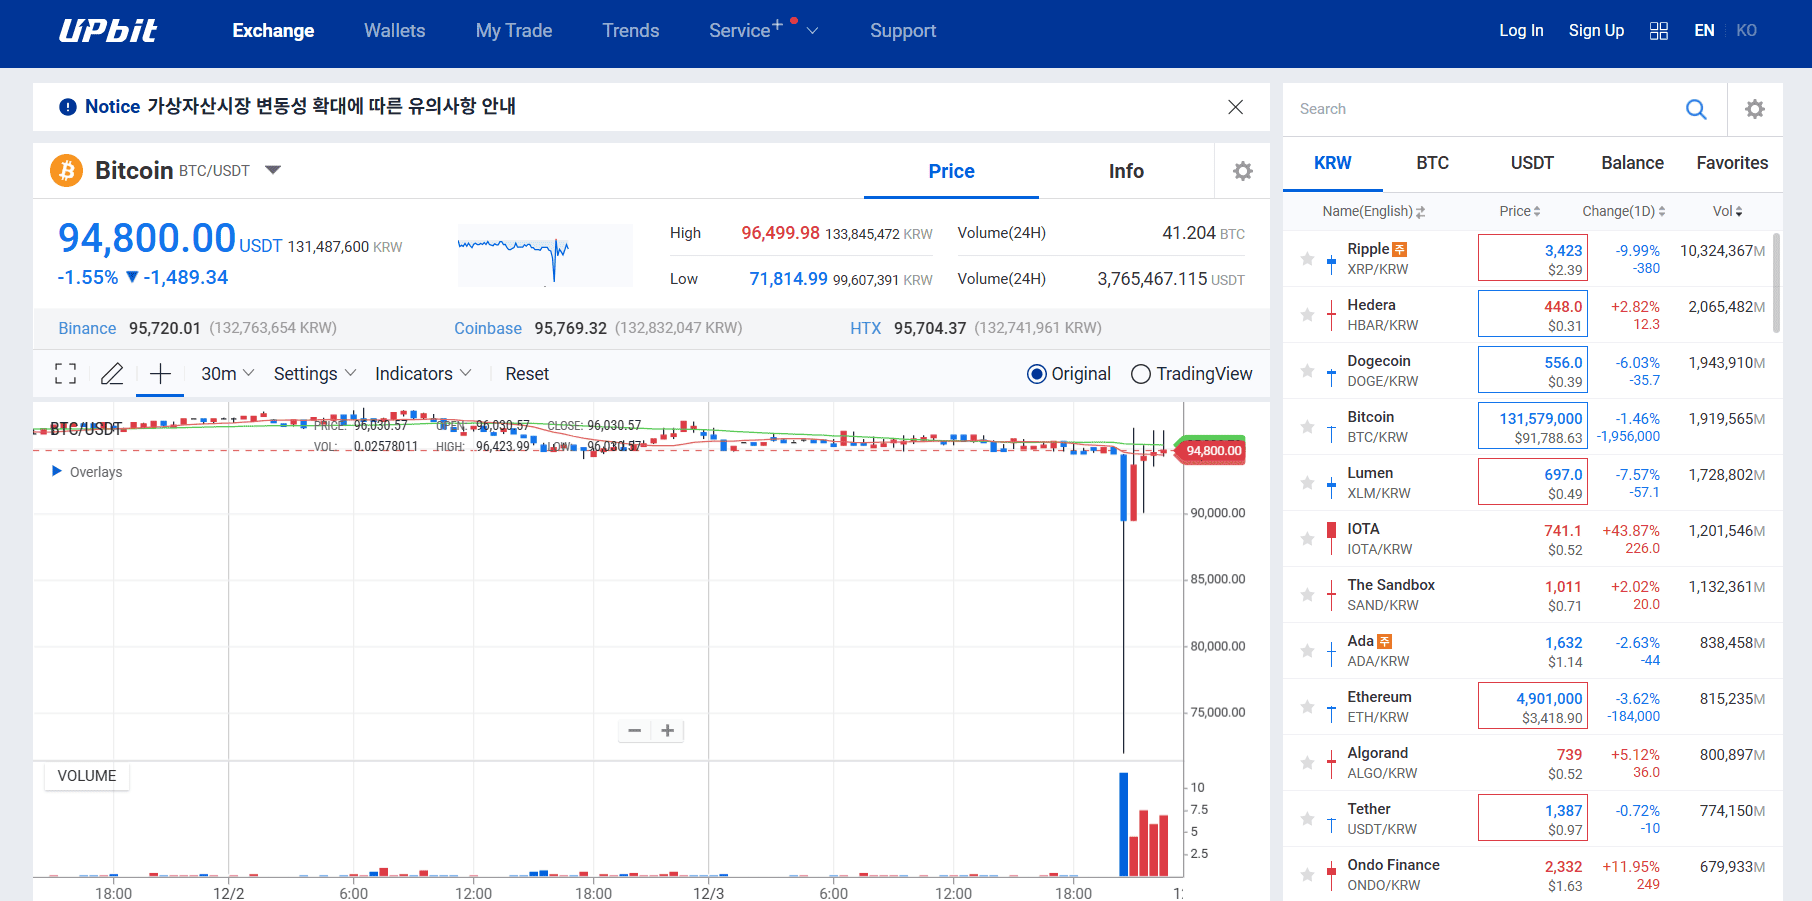1812x901 pixels.
Task: Switch language to EN
Action: coord(1704,31)
